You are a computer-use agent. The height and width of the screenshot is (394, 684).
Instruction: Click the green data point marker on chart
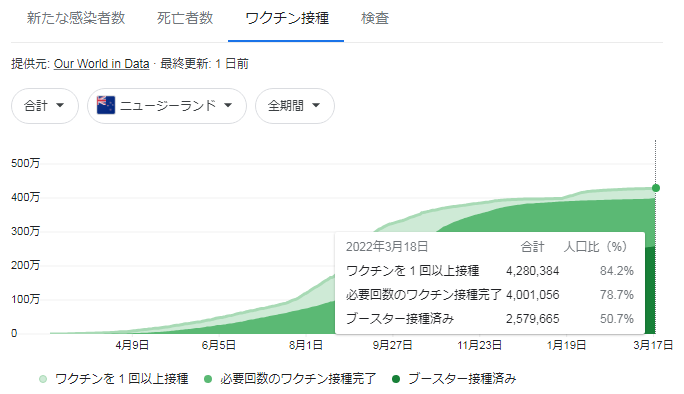pyautogui.click(x=655, y=188)
